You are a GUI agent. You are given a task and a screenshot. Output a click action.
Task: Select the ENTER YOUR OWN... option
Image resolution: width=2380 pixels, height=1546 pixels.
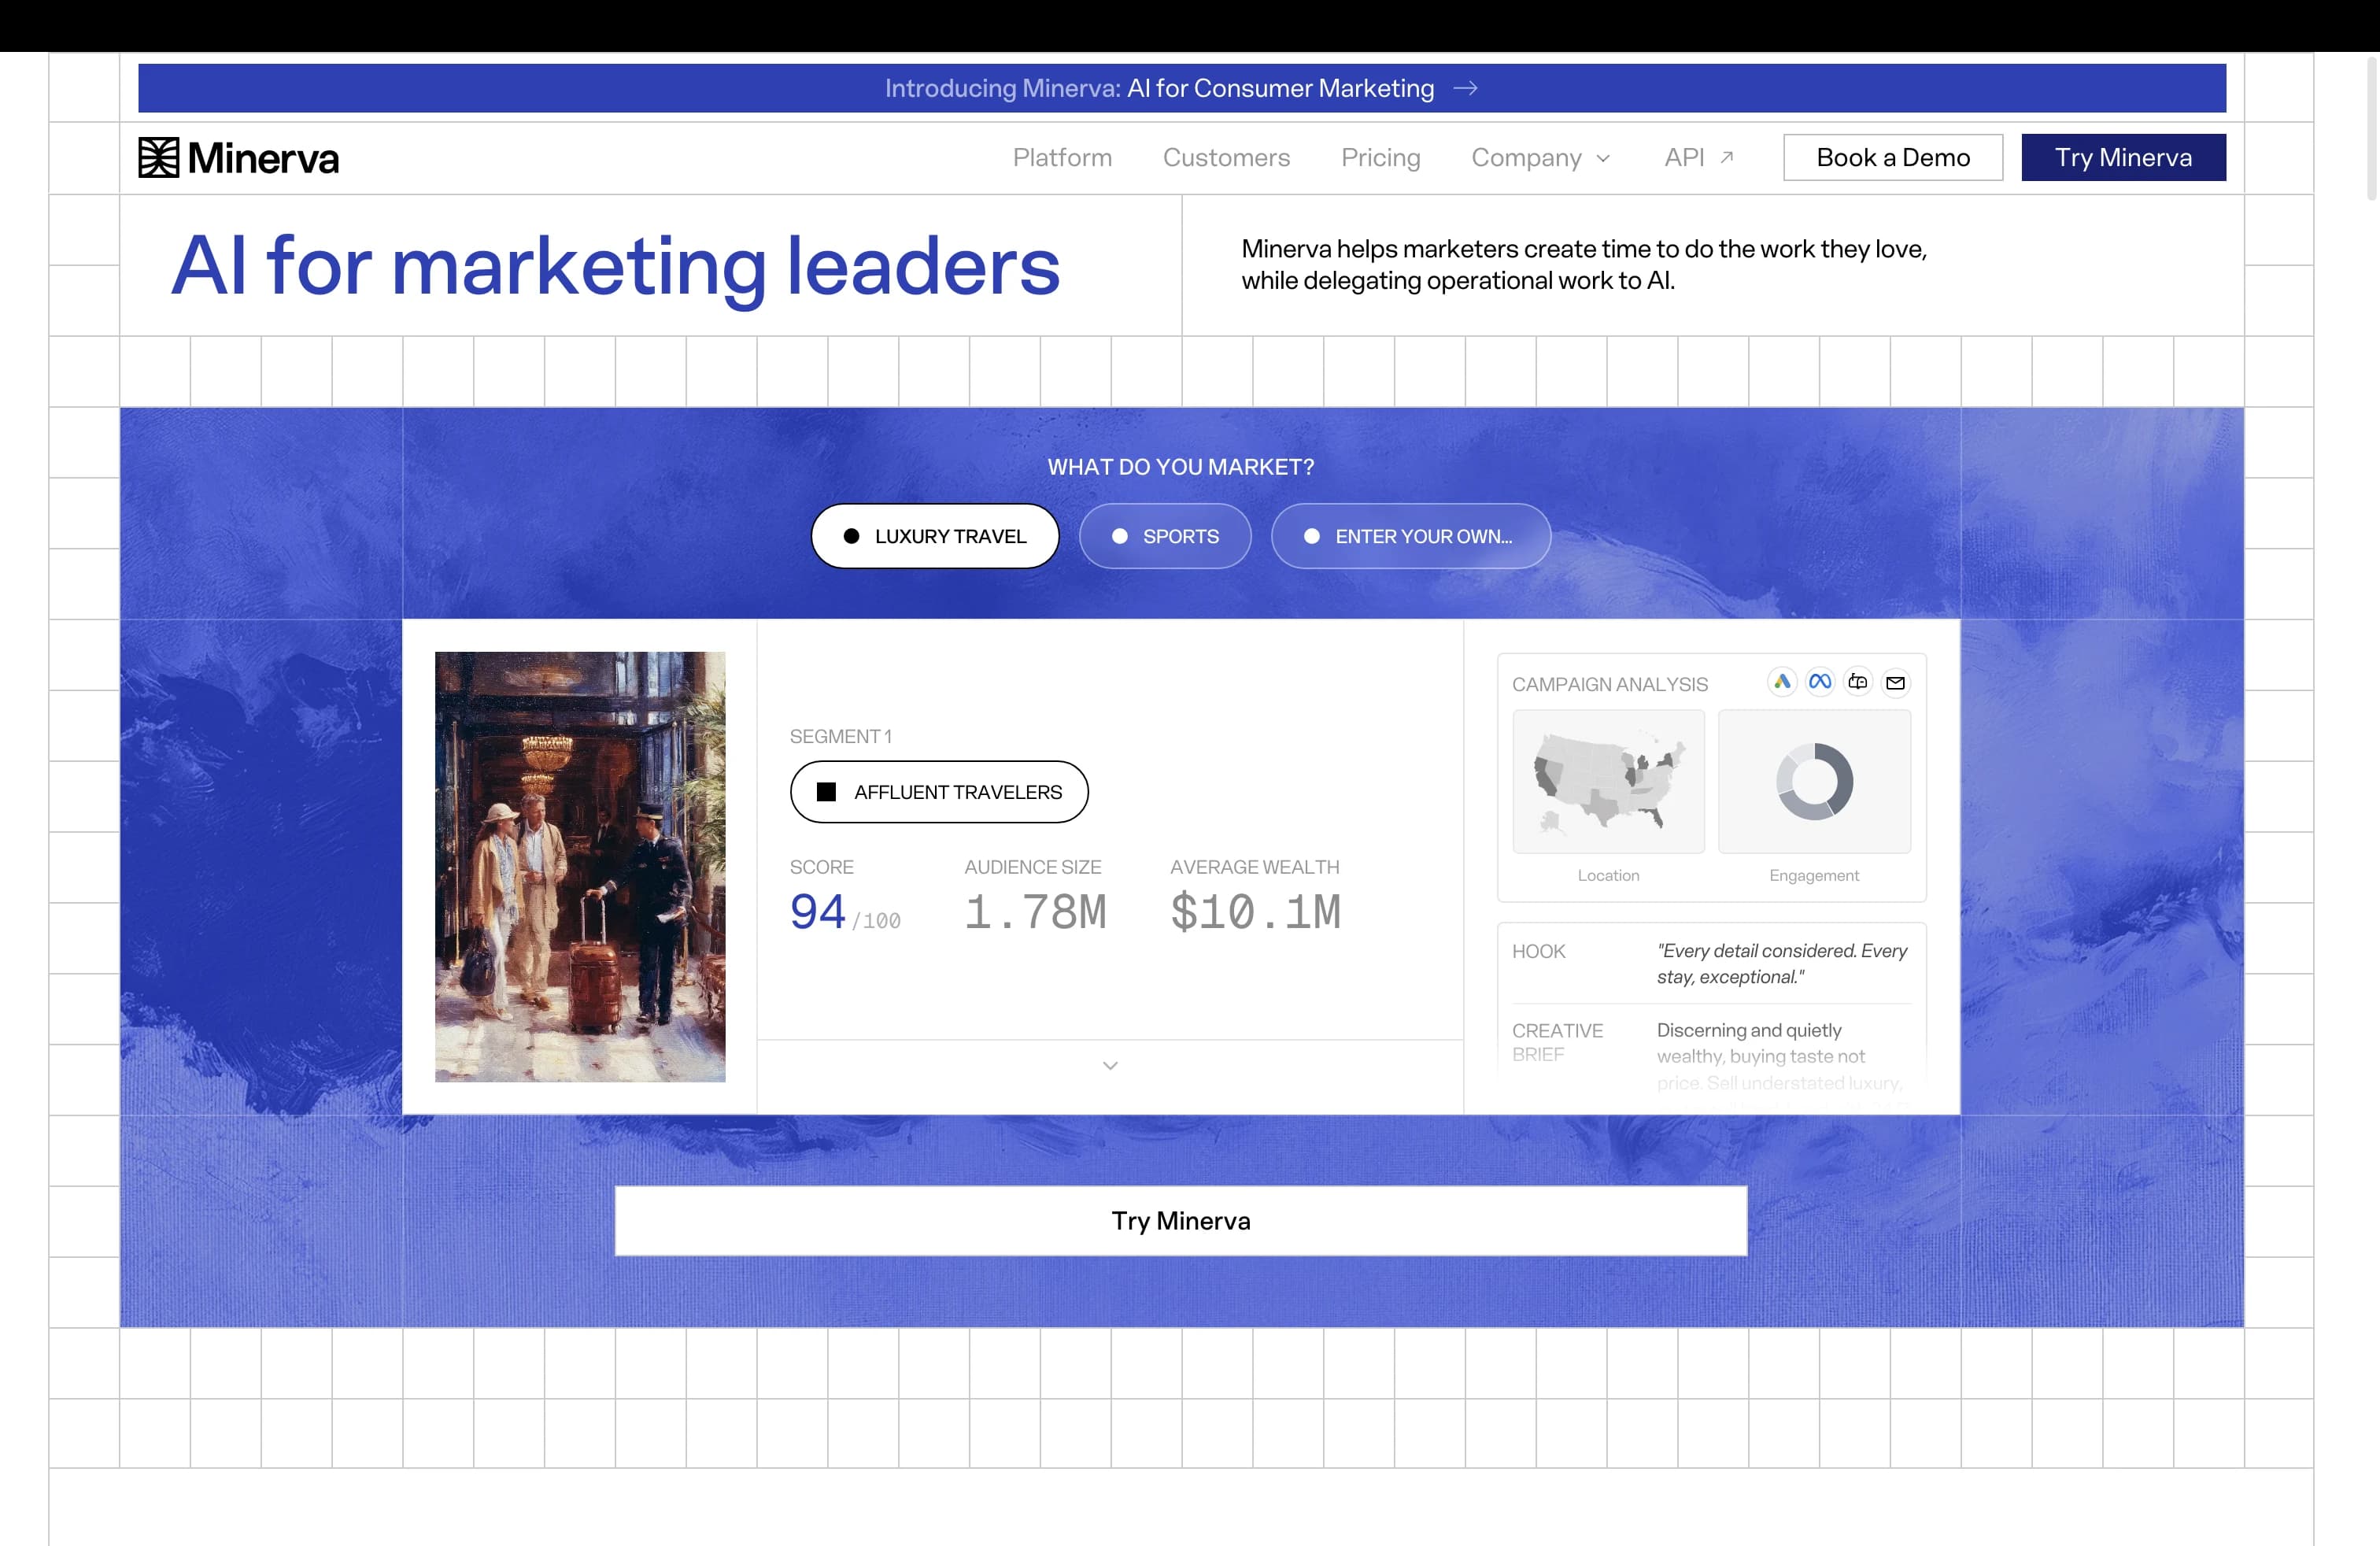1411,536
